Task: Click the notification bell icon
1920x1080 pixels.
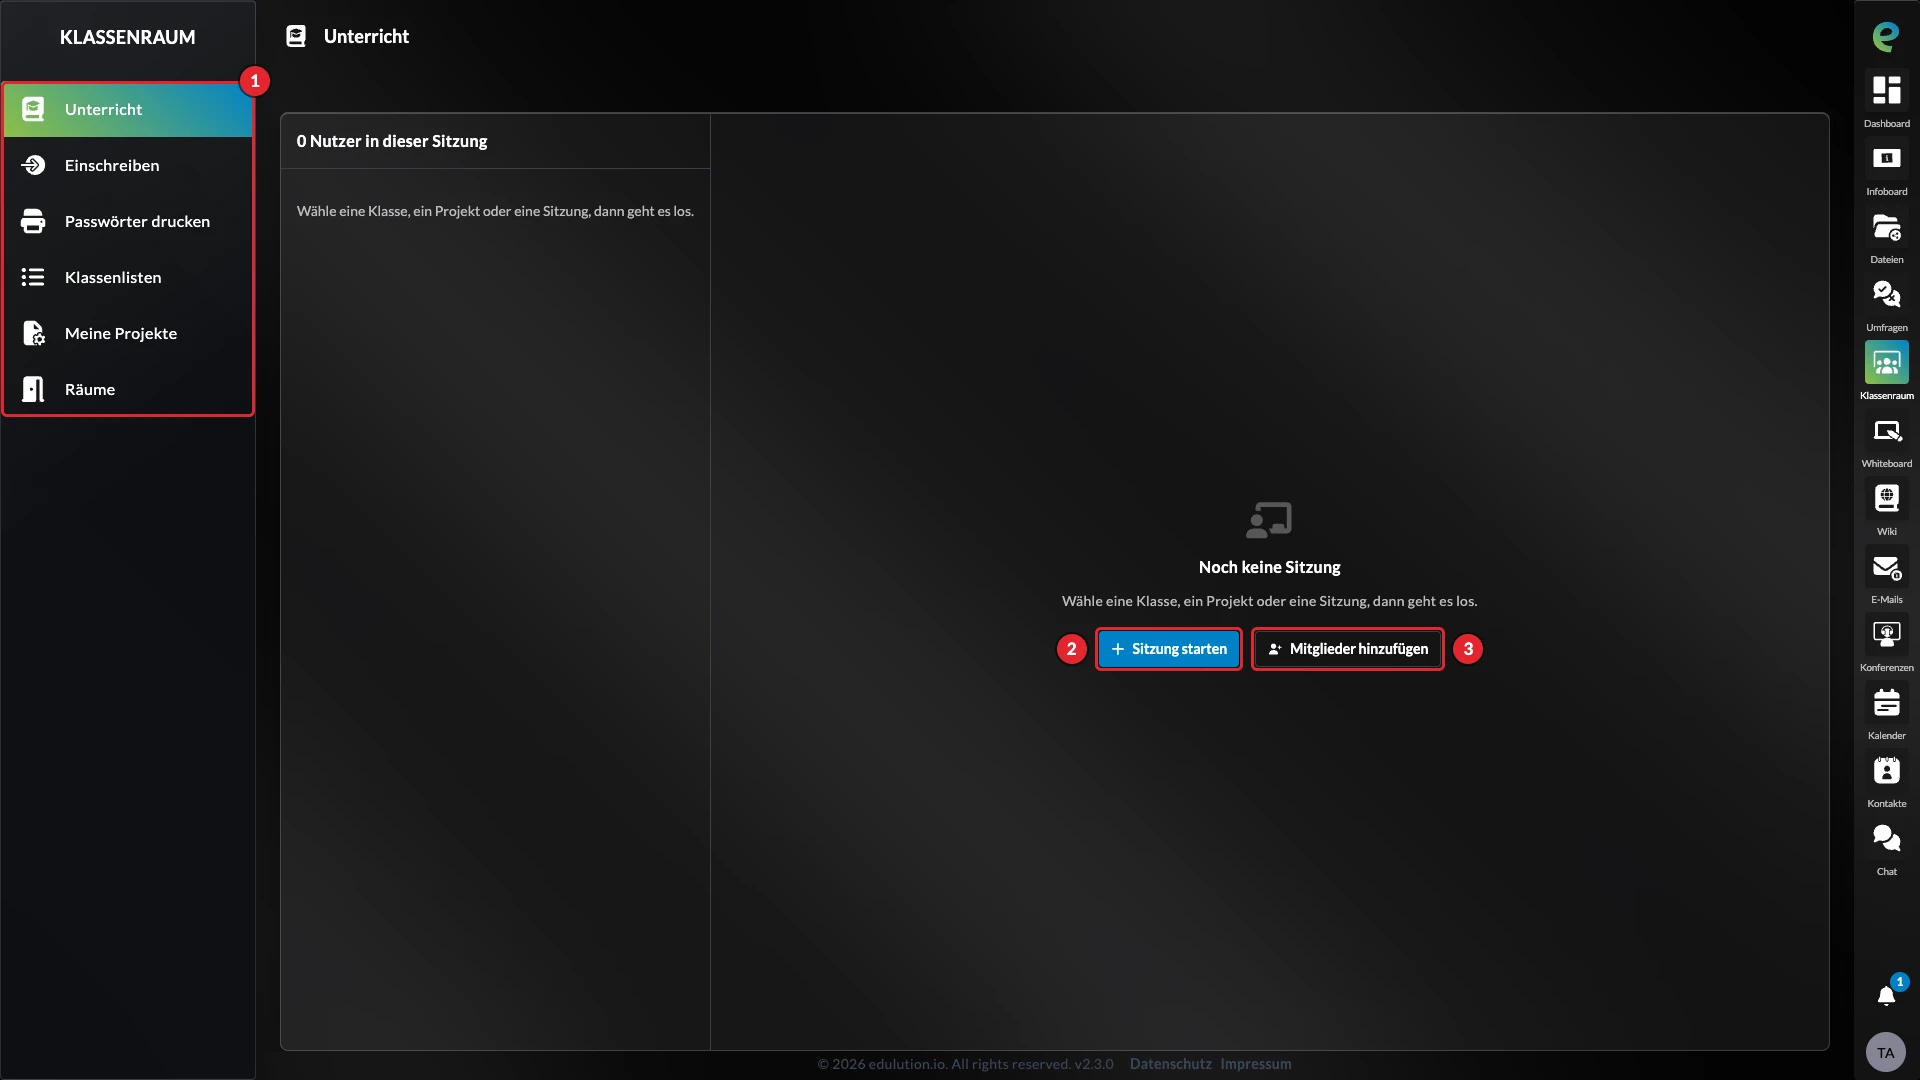Action: [1886, 995]
